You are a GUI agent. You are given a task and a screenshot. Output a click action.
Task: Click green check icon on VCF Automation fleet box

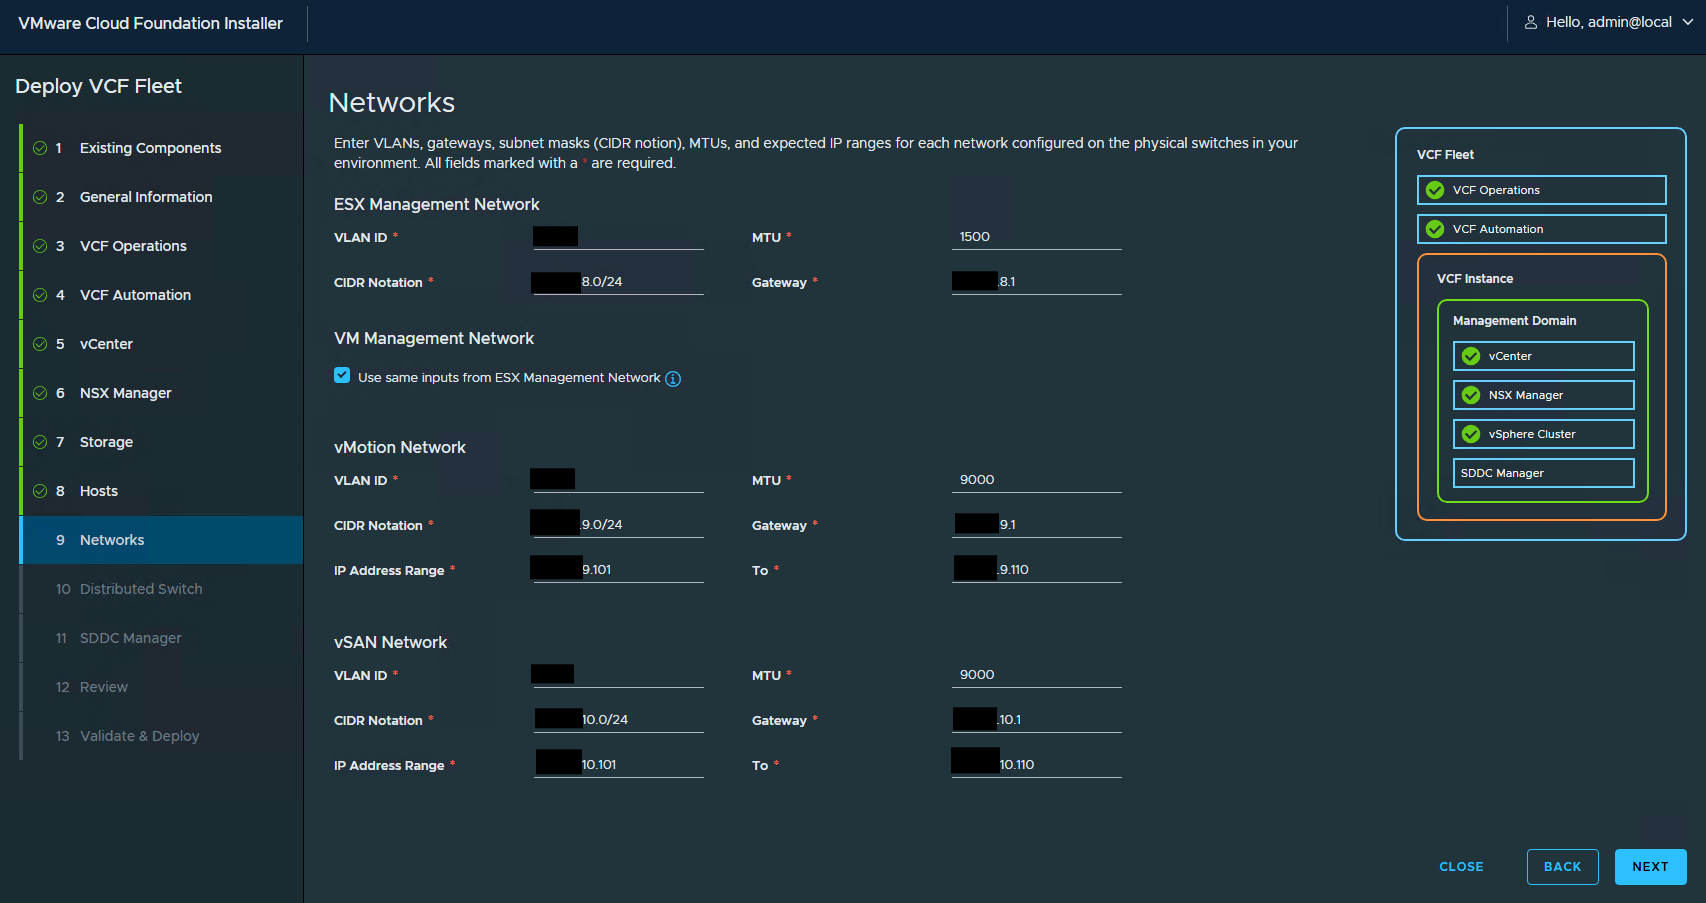point(1435,229)
